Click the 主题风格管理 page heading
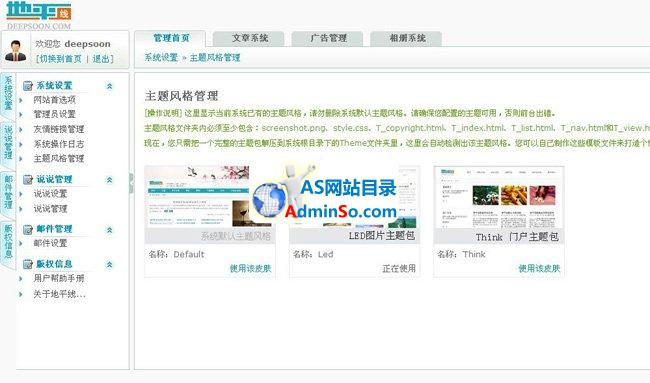The width and height of the screenshot is (650, 383). coord(181,96)
